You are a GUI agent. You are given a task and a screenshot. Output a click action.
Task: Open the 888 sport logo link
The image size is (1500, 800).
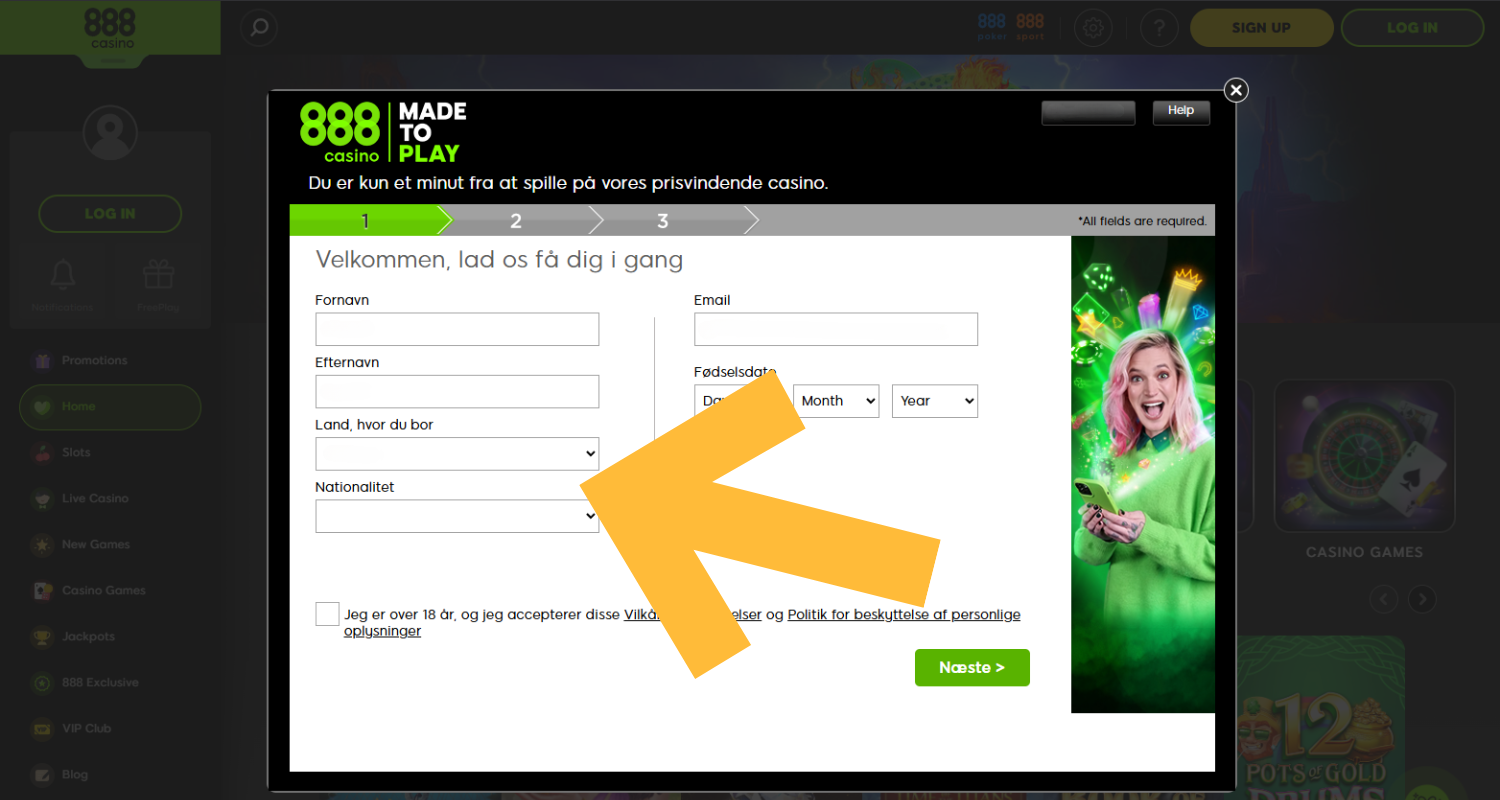[1030, 27]
